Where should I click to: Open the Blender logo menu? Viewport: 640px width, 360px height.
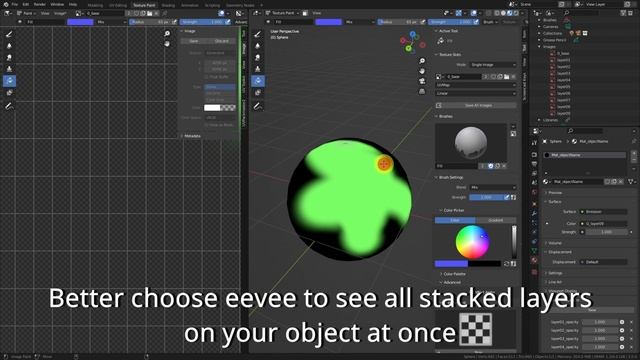(6, 4)
